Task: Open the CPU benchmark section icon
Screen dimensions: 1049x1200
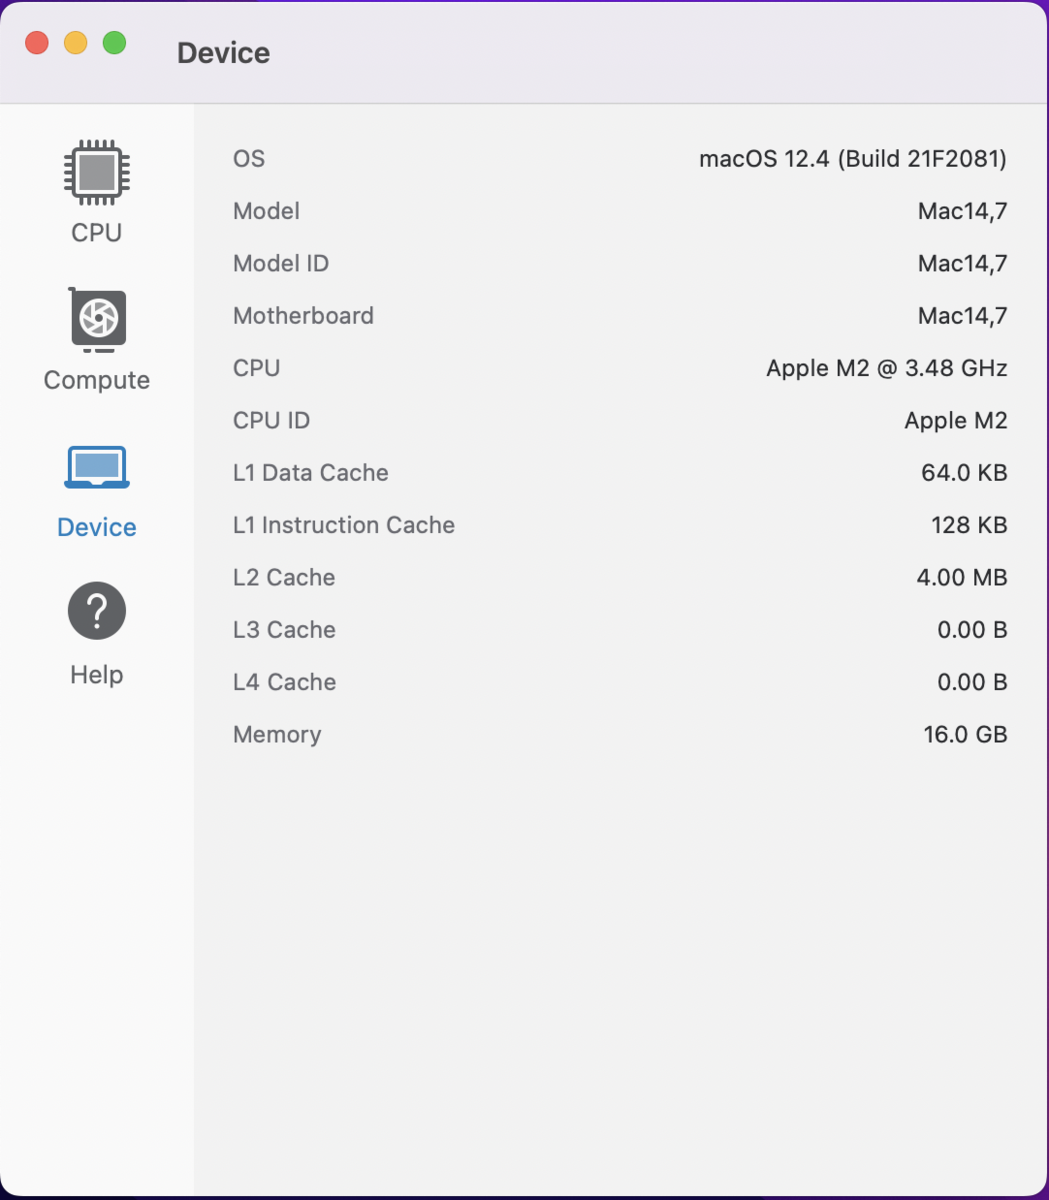Action: (x=96, y=172)
